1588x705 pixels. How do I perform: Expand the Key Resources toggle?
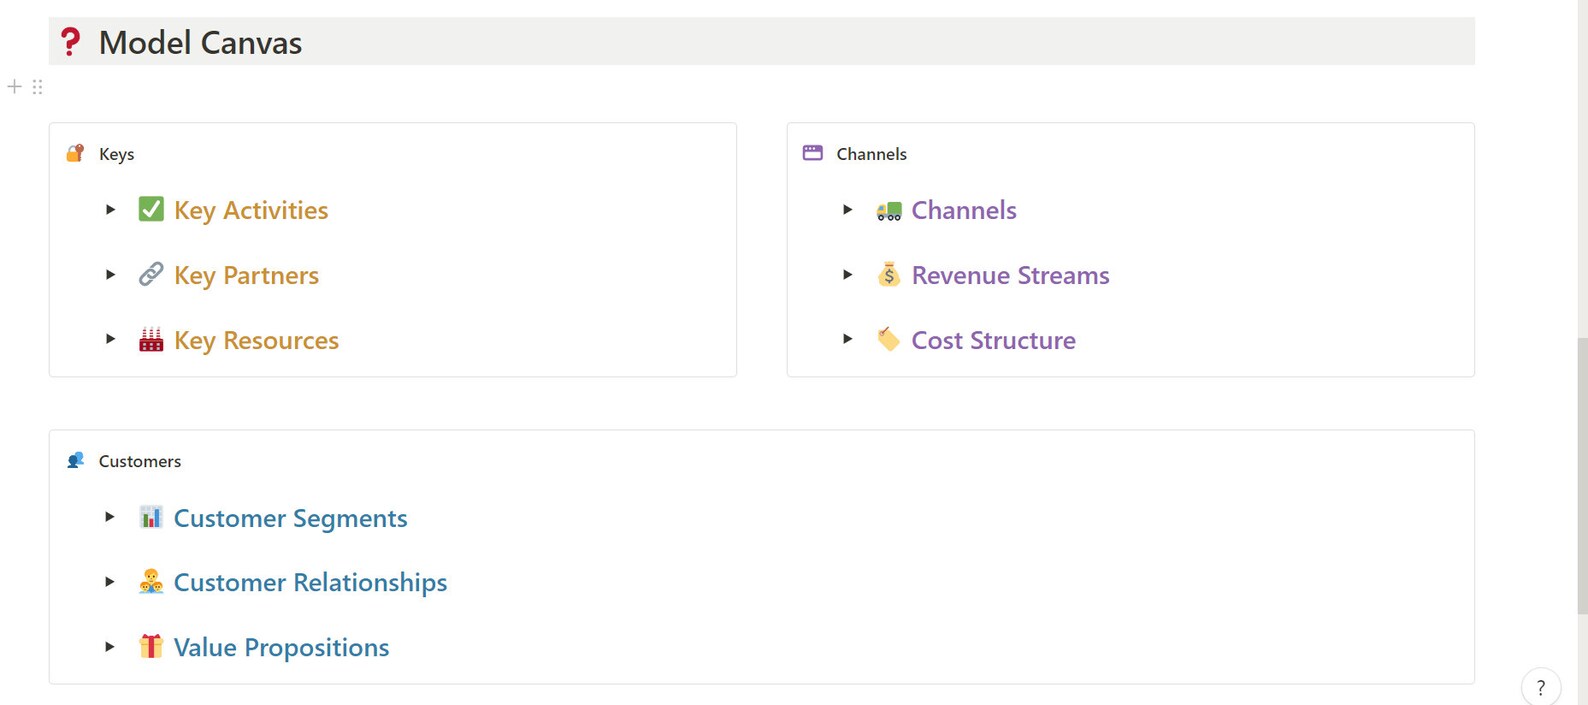pyautogui.click(x=110, y=339)
